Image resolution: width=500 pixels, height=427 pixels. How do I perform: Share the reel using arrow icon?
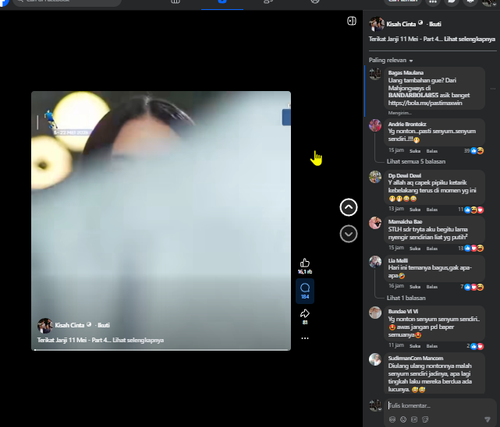pyautogui.click(x=305, y=313)
